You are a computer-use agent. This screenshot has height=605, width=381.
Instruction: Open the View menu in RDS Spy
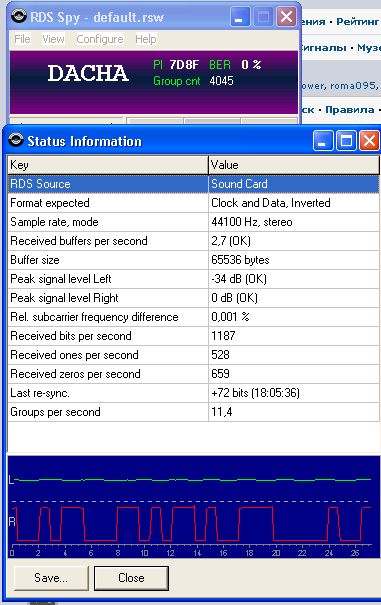[53, 39]
